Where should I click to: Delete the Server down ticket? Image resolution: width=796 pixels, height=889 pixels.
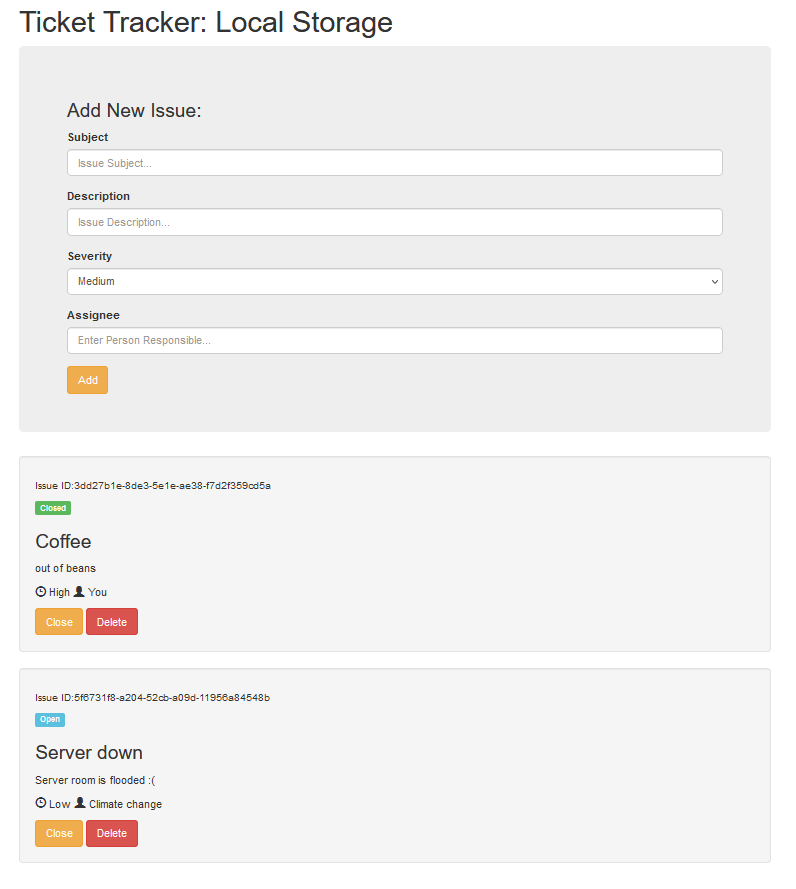111,833
